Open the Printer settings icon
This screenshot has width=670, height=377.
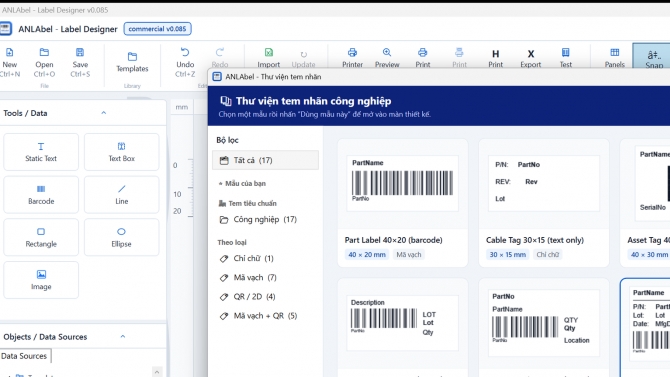tap(352, 52)
